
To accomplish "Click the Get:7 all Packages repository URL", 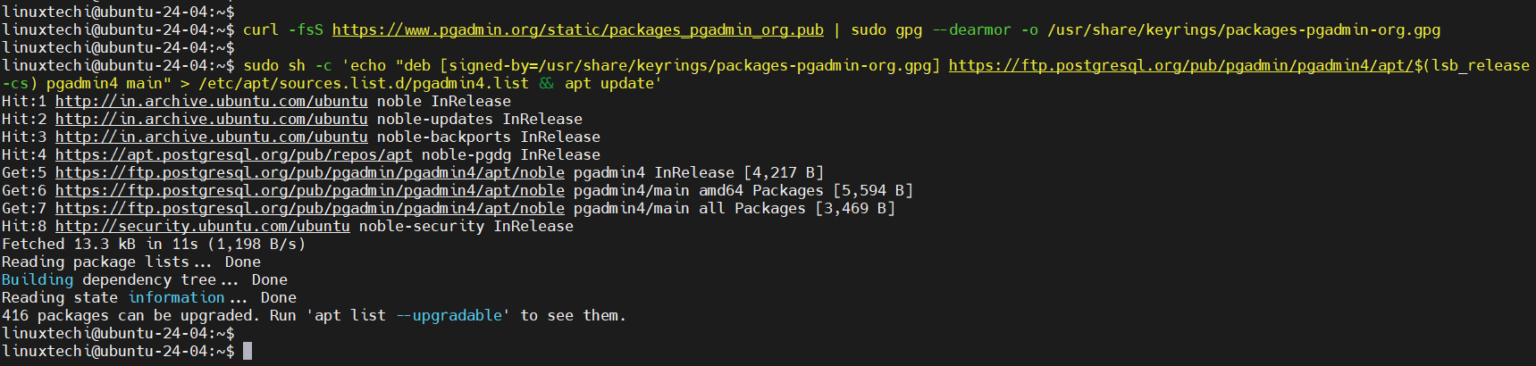I will pos(310,209).
